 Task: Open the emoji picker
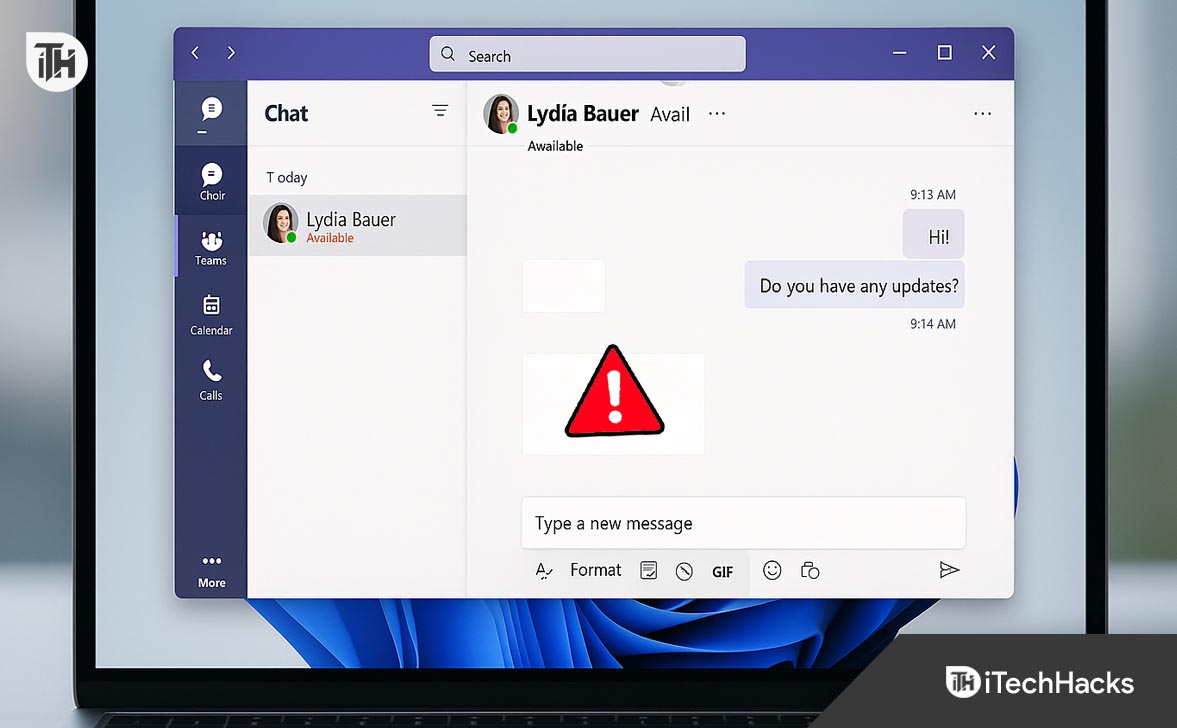click(x=772, y=570)
